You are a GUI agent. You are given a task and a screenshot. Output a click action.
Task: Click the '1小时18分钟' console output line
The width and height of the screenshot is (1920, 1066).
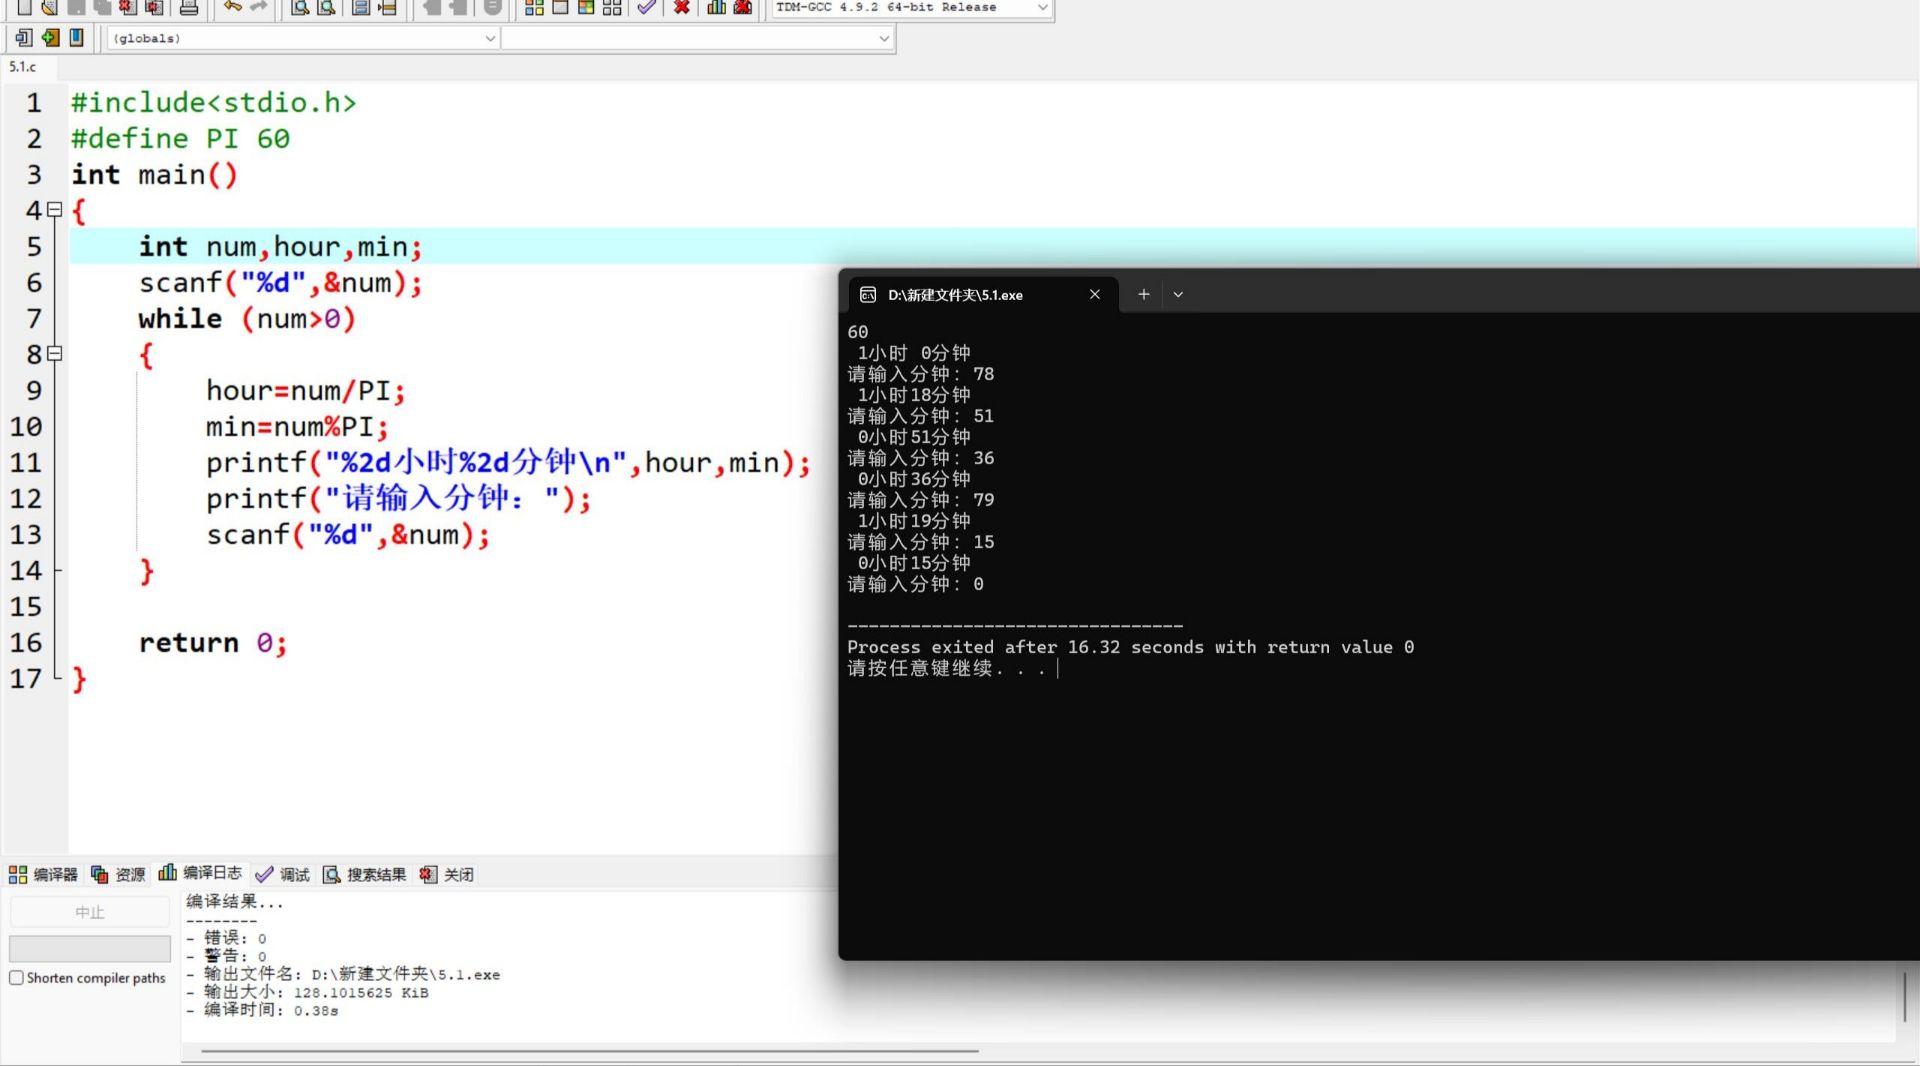[x=914, y=395]
